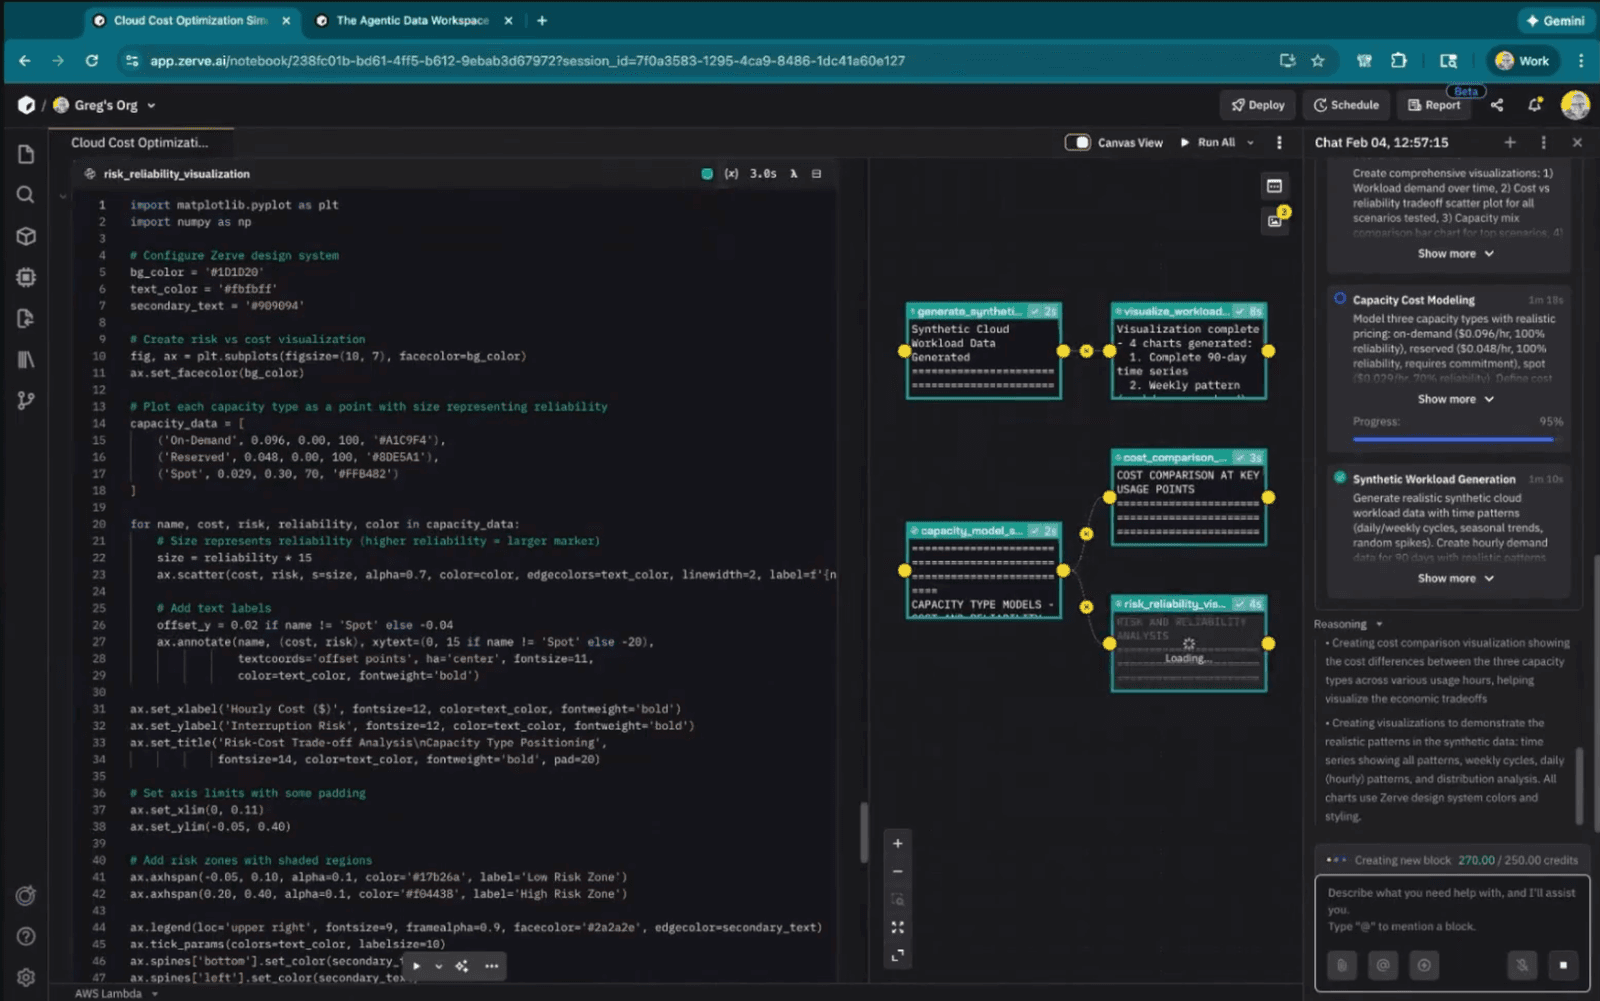
Task: Attach a file with the paperclip icon
Action: coord(1341,964)
